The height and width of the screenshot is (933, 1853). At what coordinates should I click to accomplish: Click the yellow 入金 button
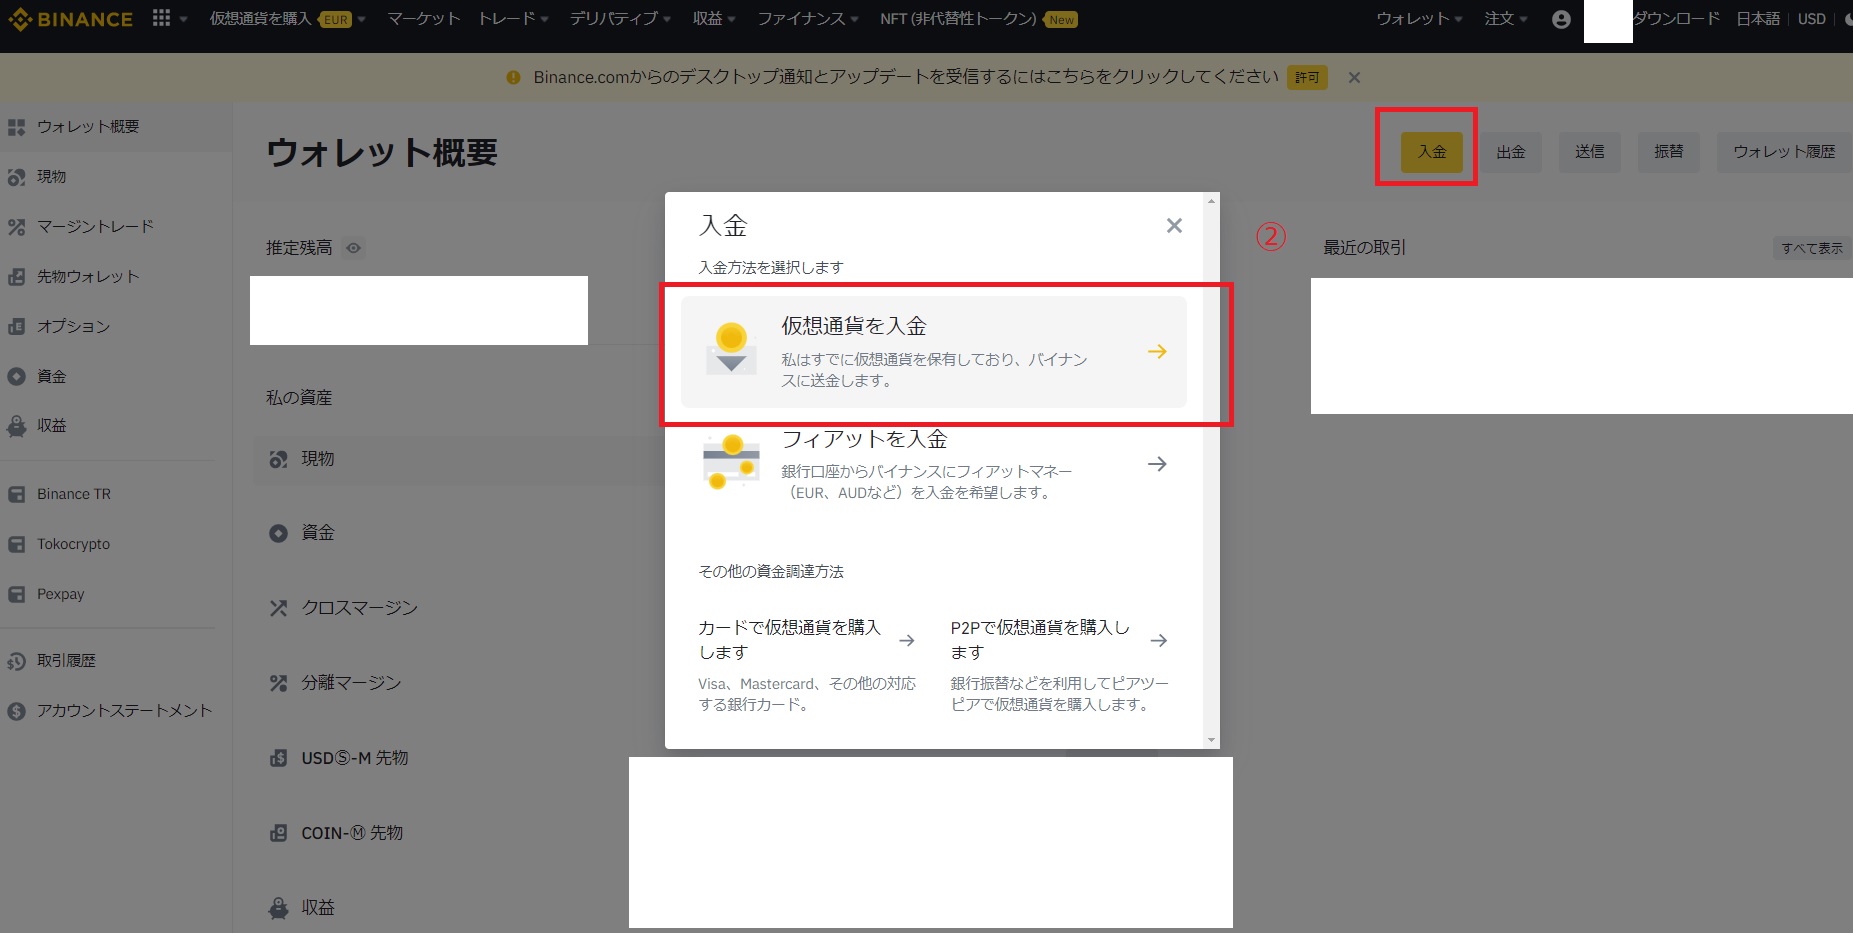tap(1432, 152)
